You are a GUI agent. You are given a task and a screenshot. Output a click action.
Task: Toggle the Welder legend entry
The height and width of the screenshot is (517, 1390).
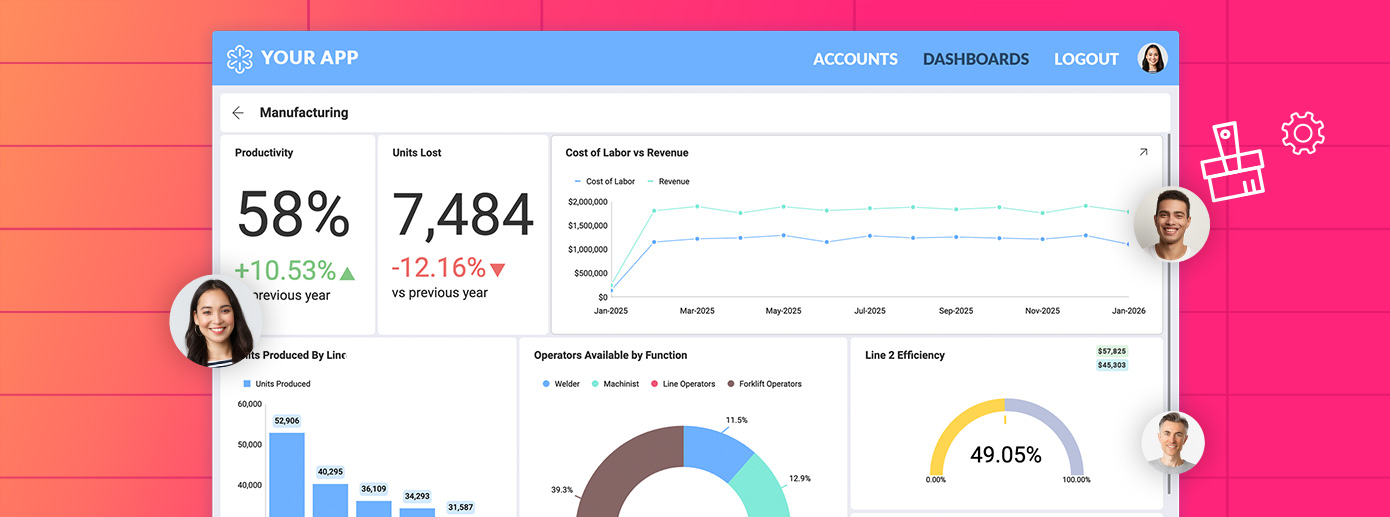[x=561, y=384]
